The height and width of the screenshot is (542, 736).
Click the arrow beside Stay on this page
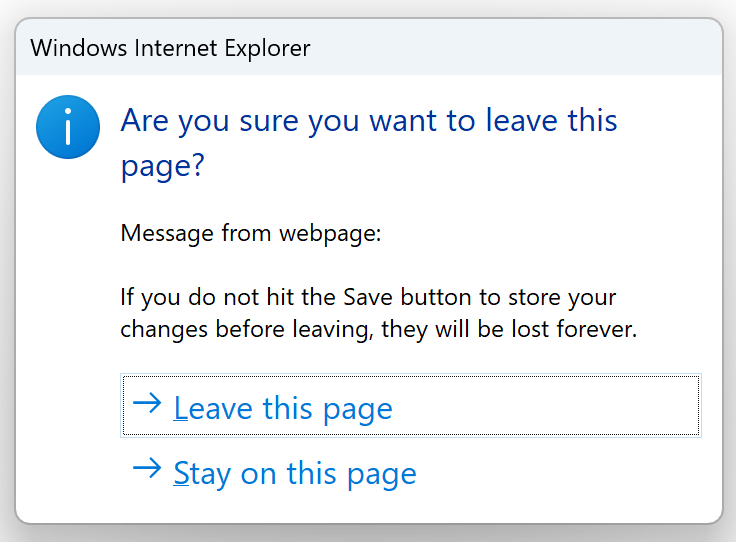[x=147, y=468]
